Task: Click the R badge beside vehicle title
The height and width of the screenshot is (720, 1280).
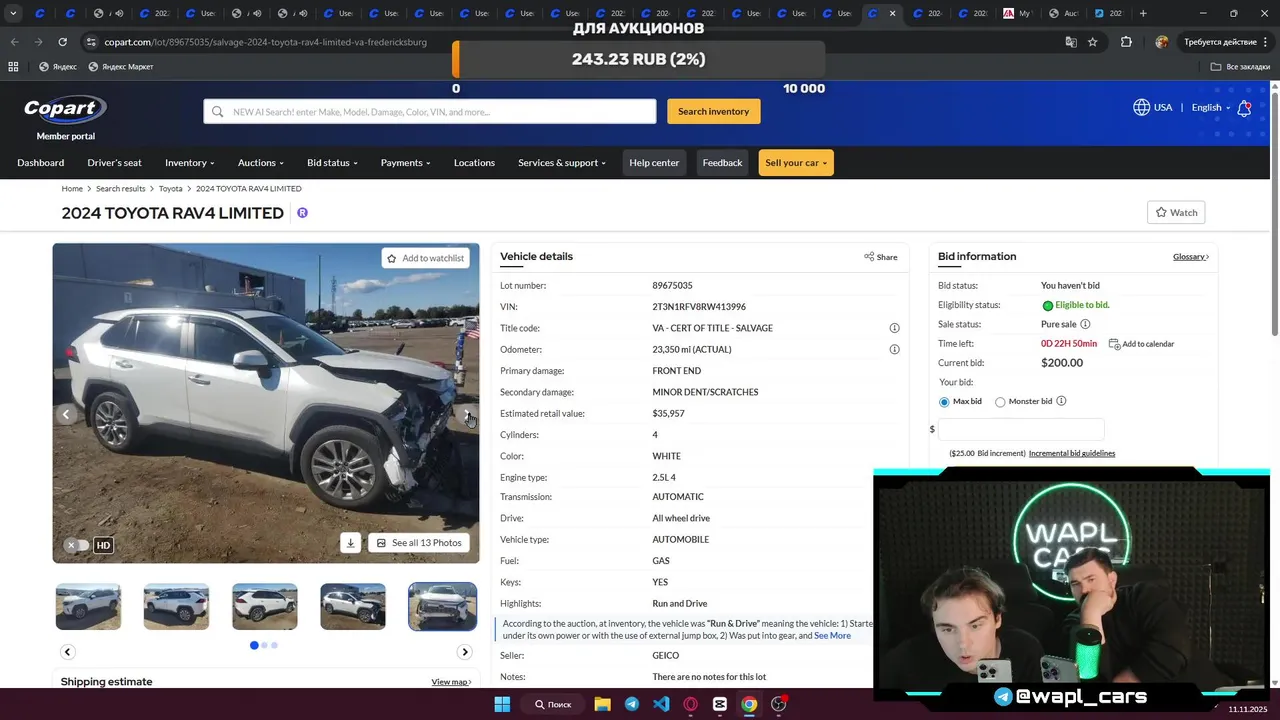Action: [x=302, y=213]
